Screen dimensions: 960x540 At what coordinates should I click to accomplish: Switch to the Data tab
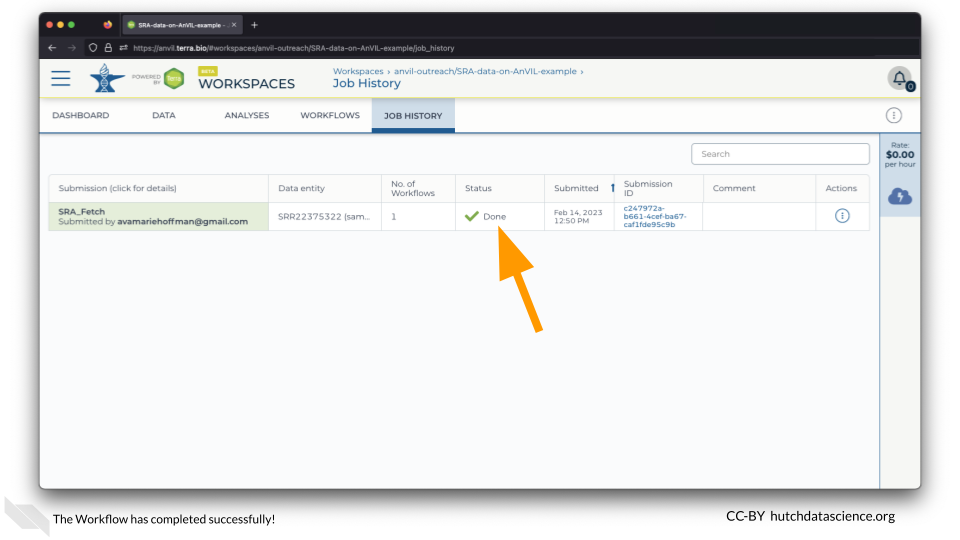[163, 115]
